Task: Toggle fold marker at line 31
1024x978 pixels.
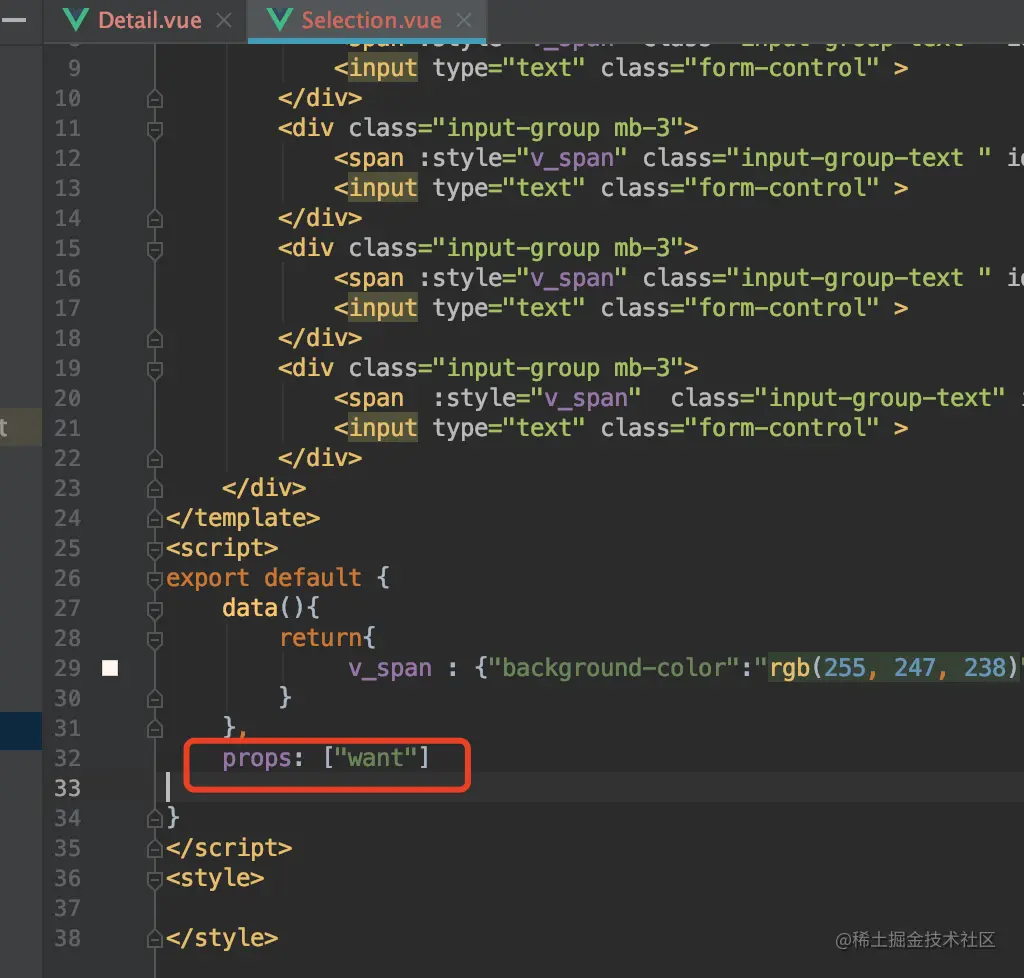Action: click(x=155, y=729)
